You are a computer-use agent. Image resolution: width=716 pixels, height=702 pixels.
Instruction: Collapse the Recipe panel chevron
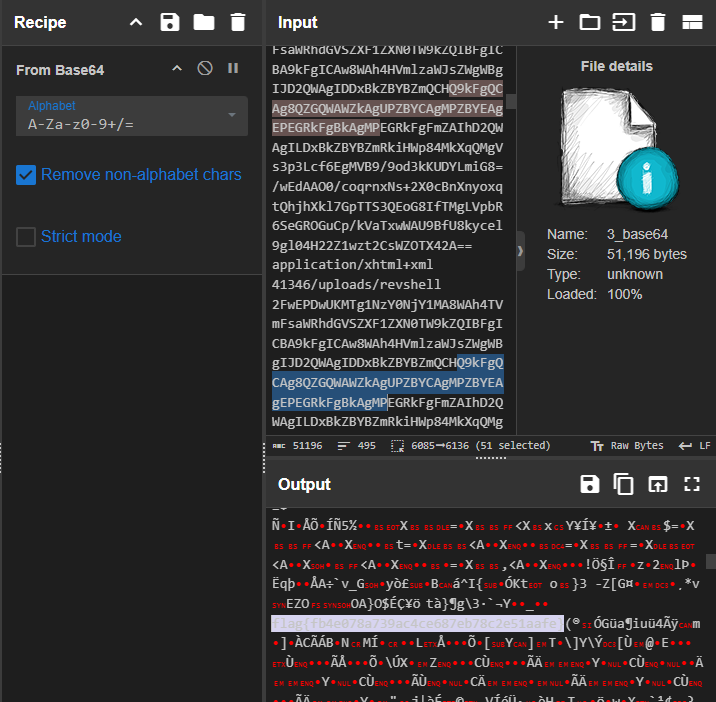136,22
